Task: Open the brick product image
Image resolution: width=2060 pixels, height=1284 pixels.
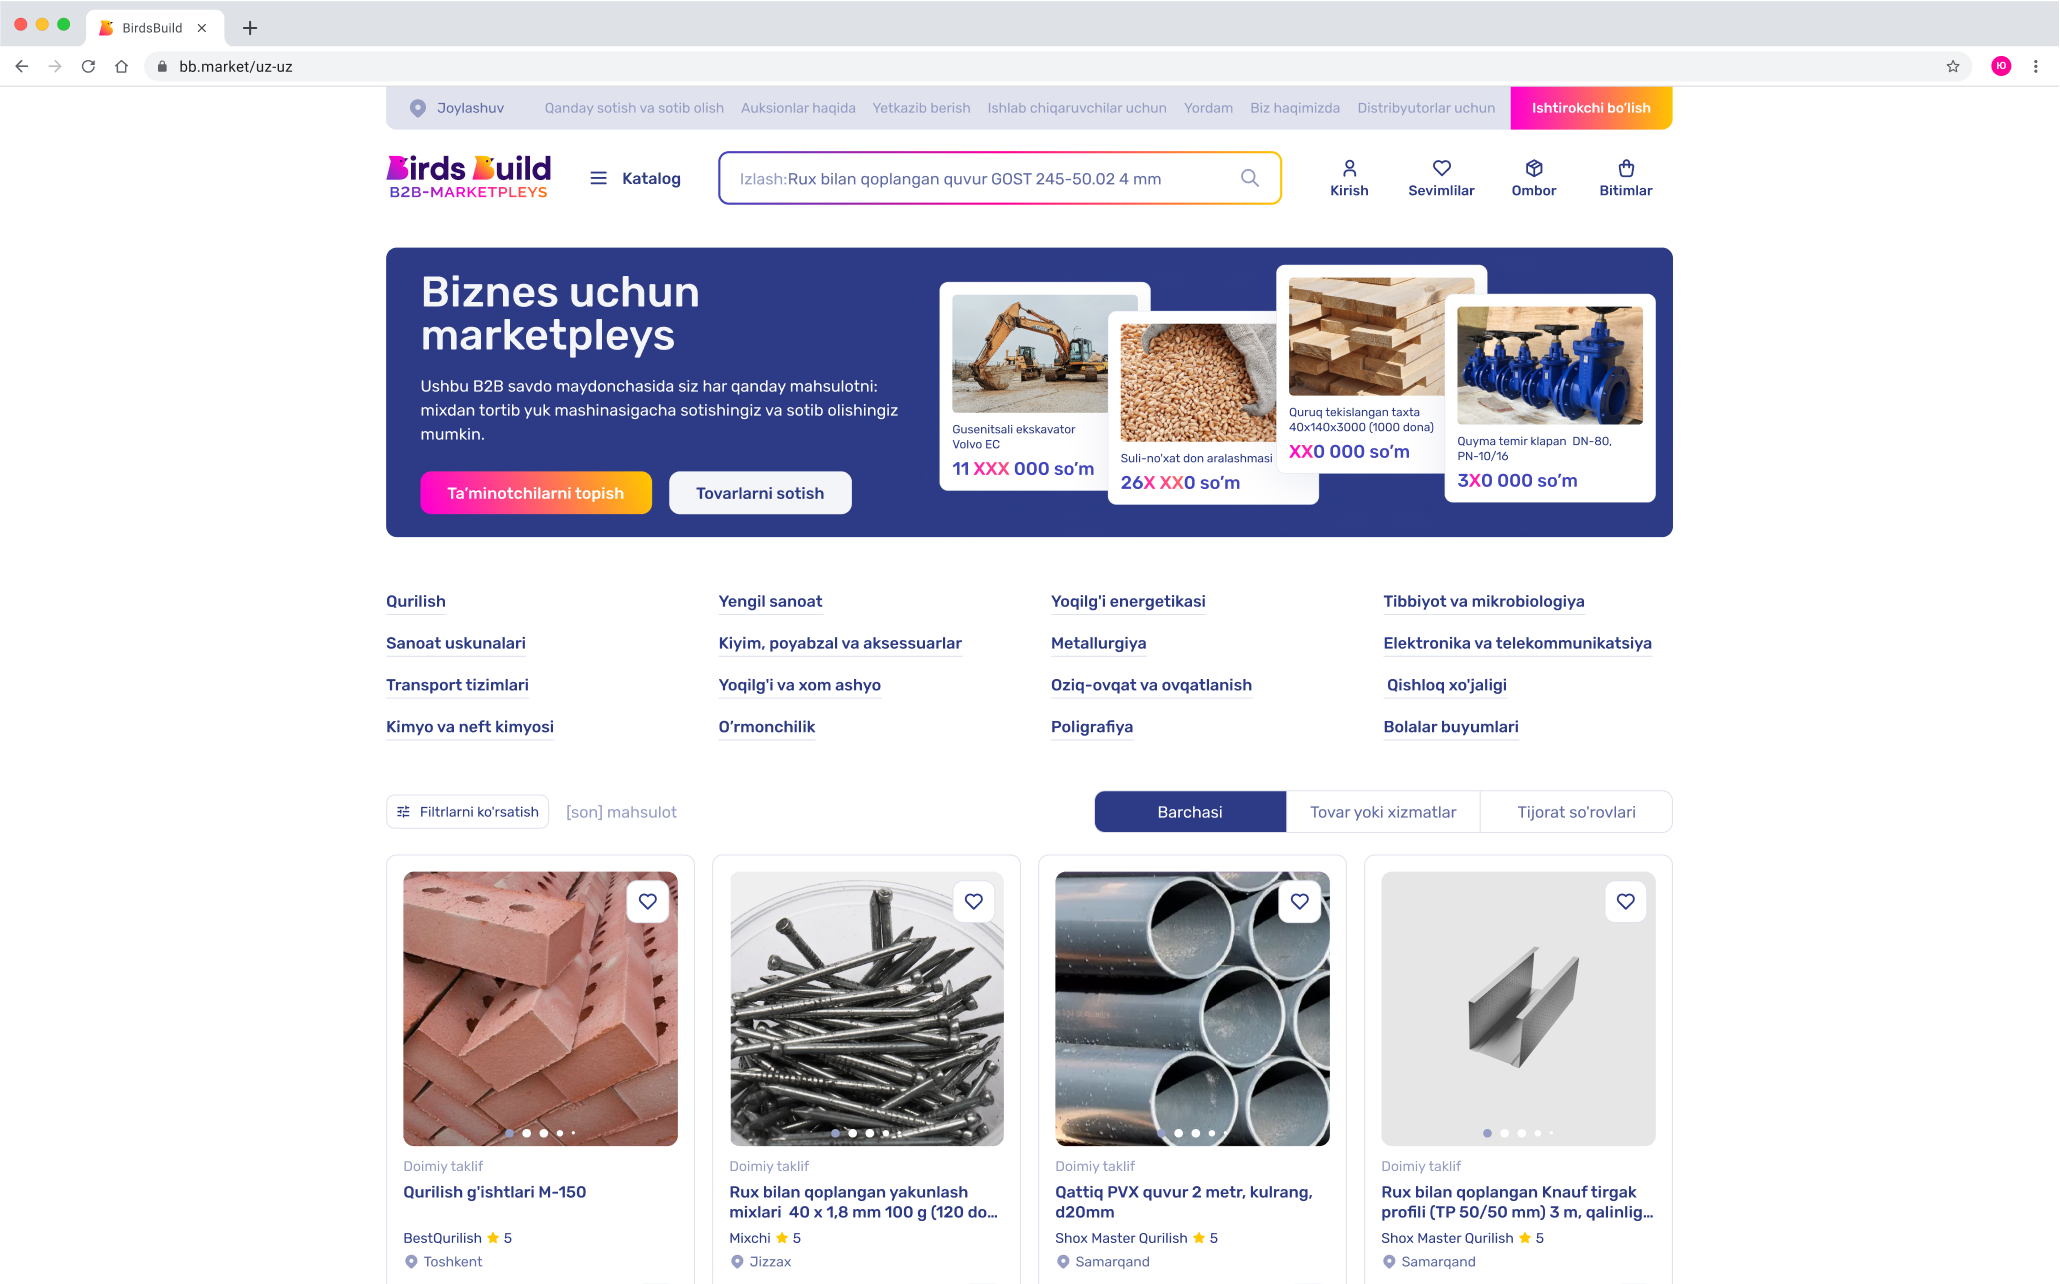Action: (540, 1008)
